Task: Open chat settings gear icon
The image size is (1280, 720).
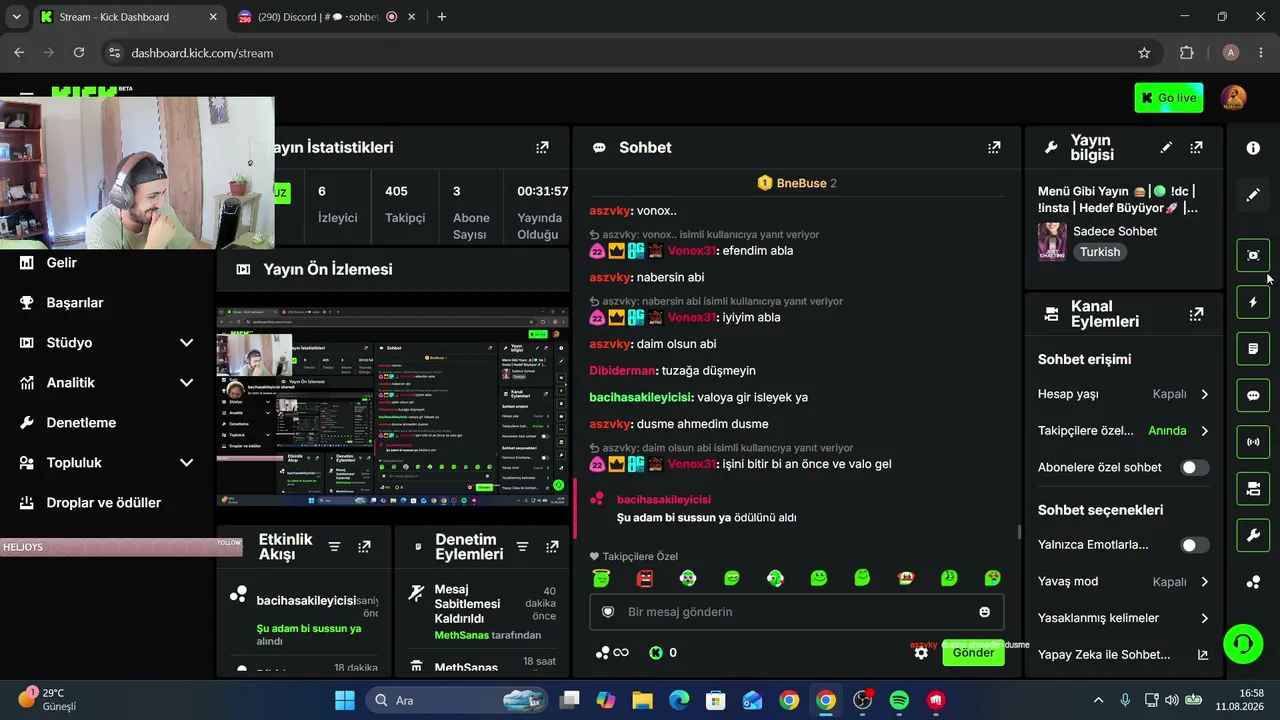Action: point(921,653)
